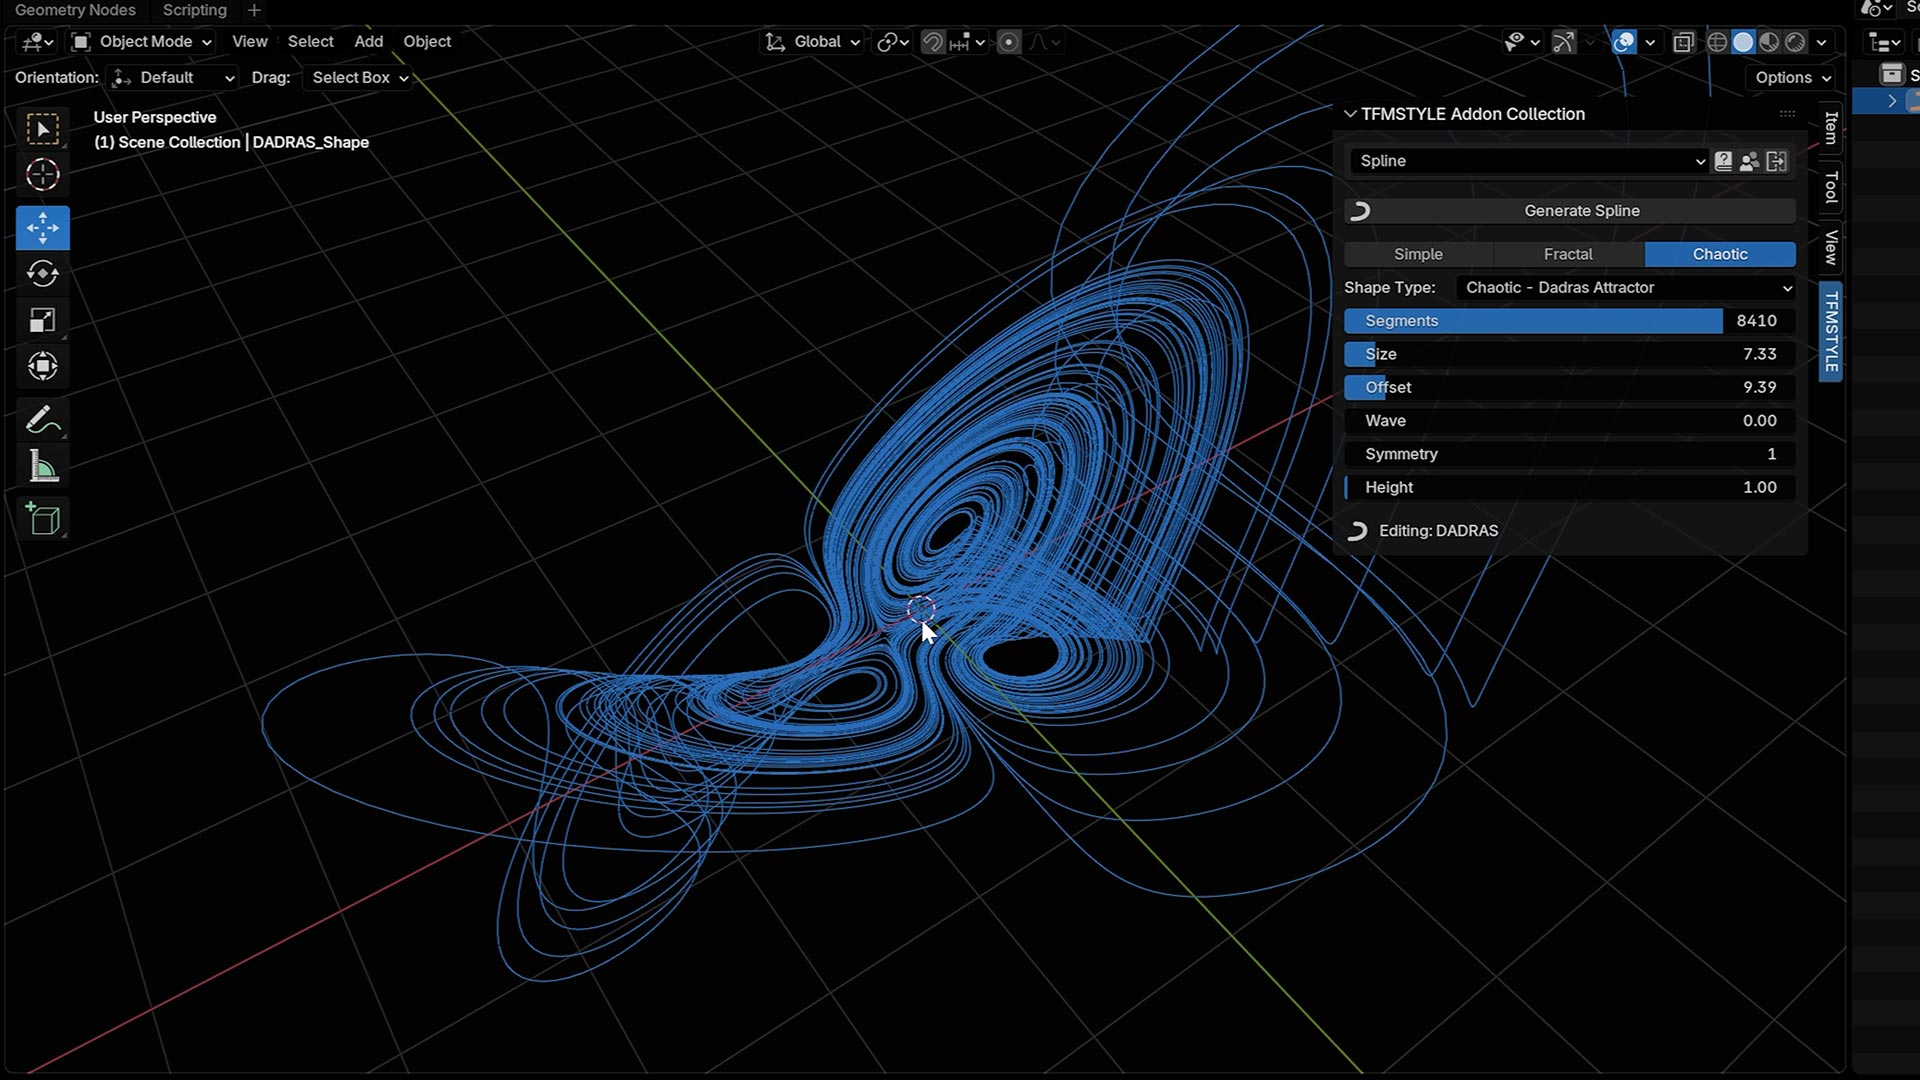Viewport: 1920px width, 1080px height.
Task: Select the Measure tool
Action: coord(42,466)
